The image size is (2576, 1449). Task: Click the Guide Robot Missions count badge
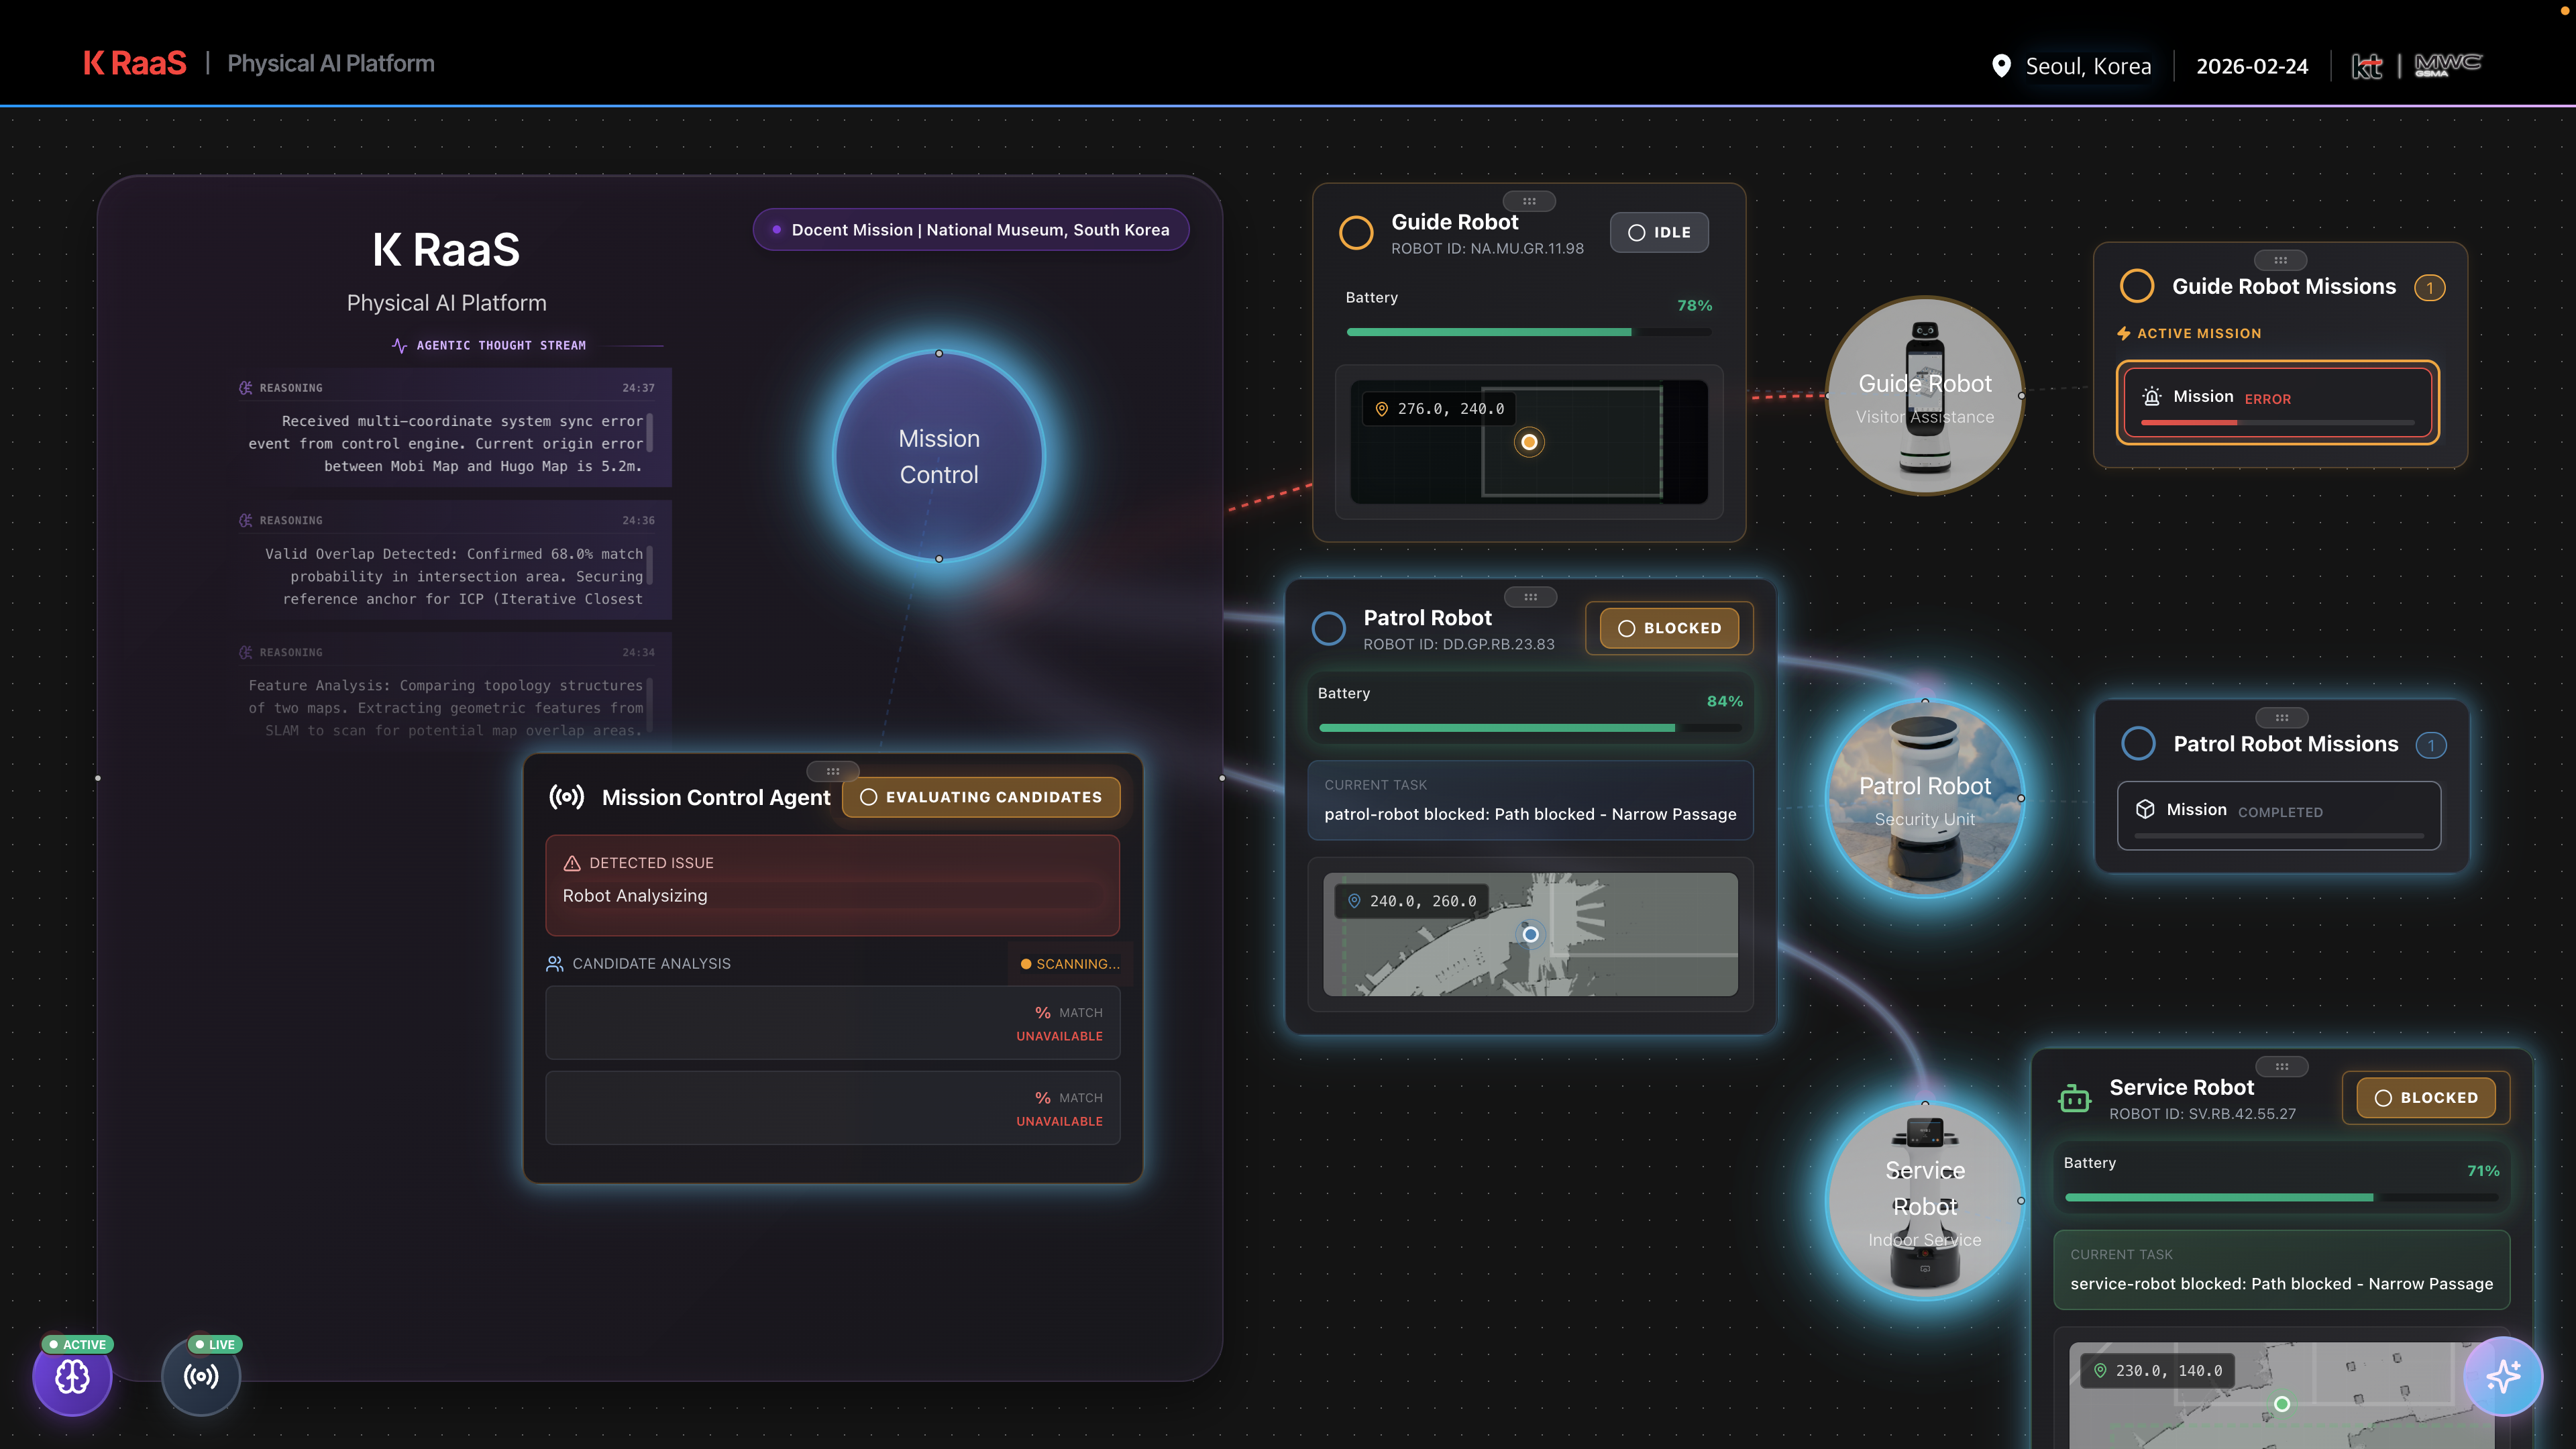click(2430, 288)
